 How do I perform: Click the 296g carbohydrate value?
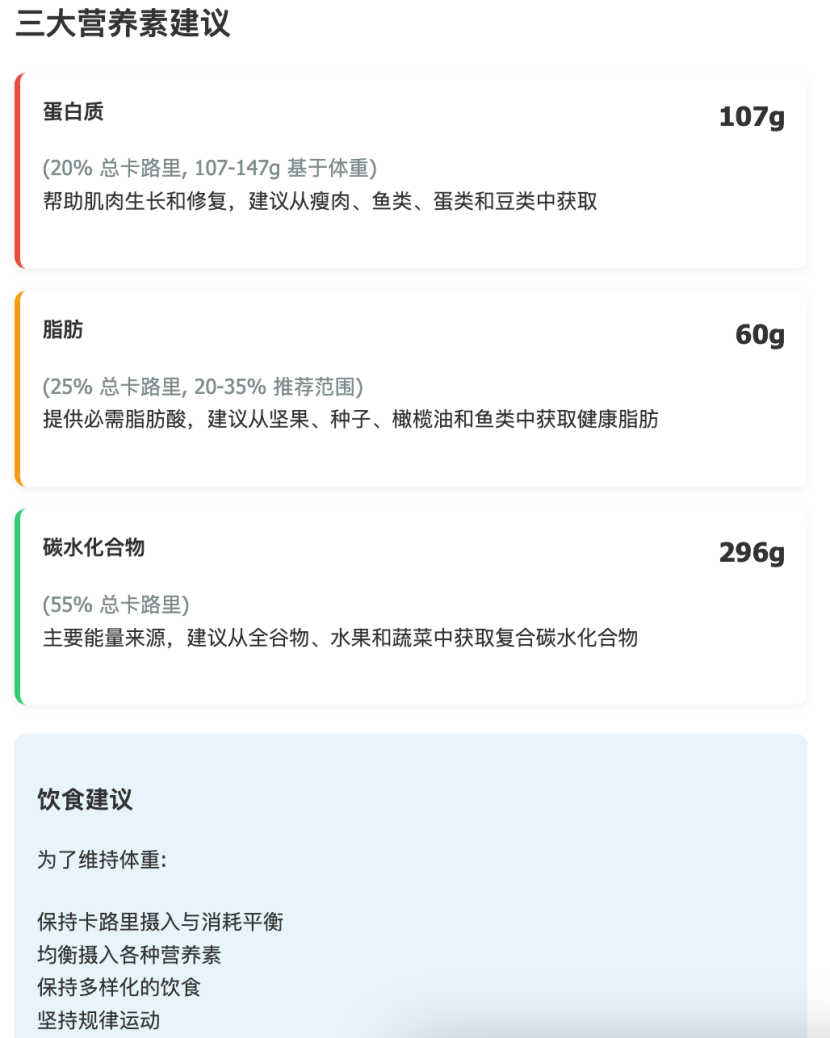click(752, 553)
